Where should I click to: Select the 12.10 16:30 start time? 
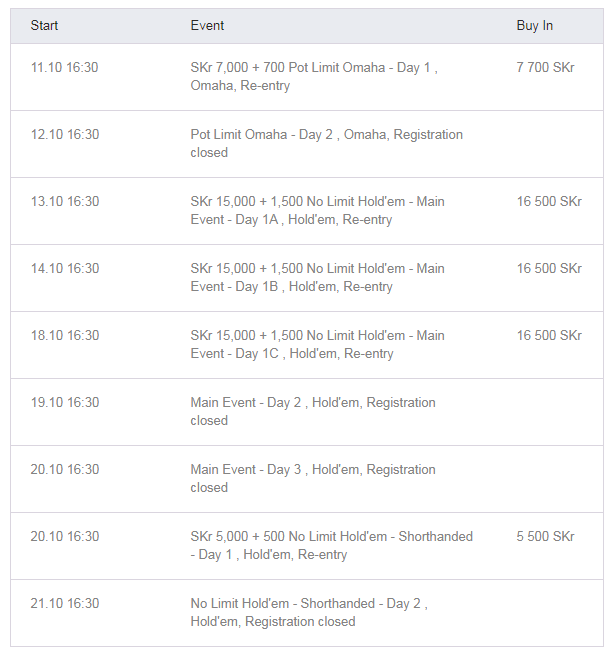tap(64, 135)
